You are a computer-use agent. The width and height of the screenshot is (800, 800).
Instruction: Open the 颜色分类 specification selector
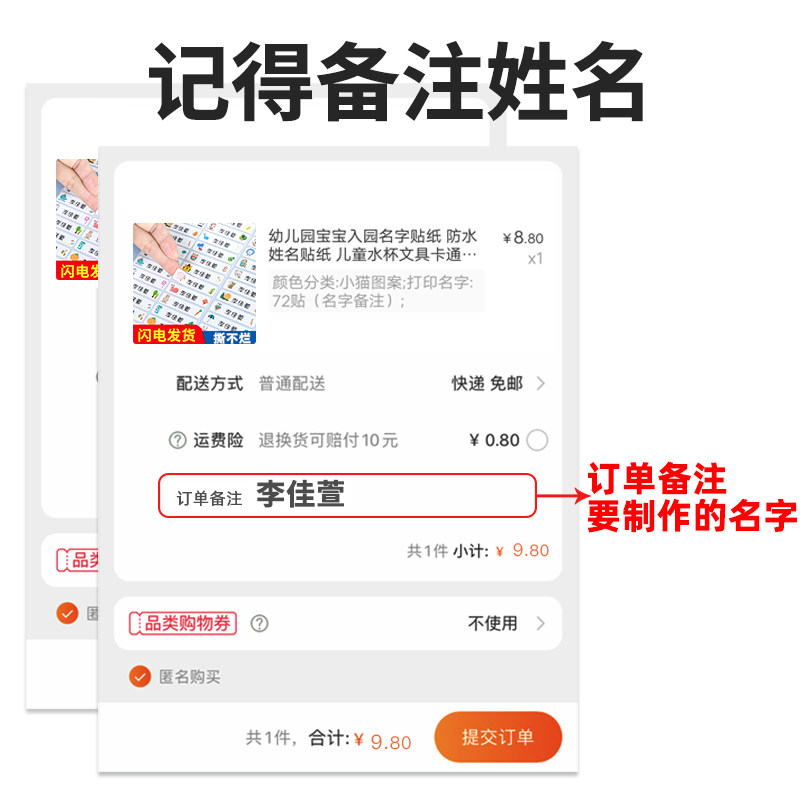[x=377, y=291]
